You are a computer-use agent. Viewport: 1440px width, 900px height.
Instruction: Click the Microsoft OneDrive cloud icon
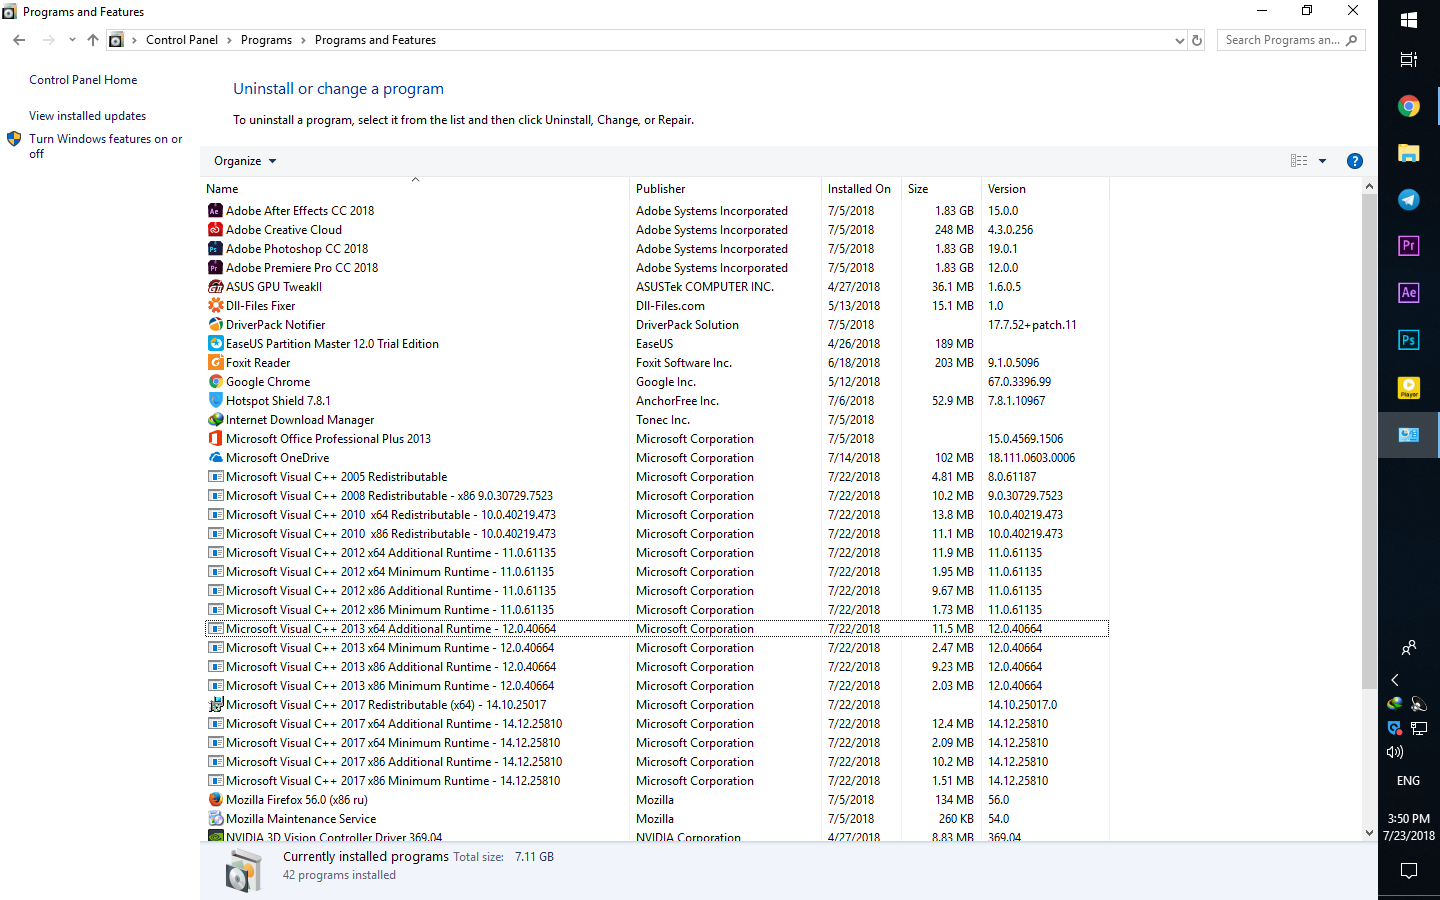point(215,458)
